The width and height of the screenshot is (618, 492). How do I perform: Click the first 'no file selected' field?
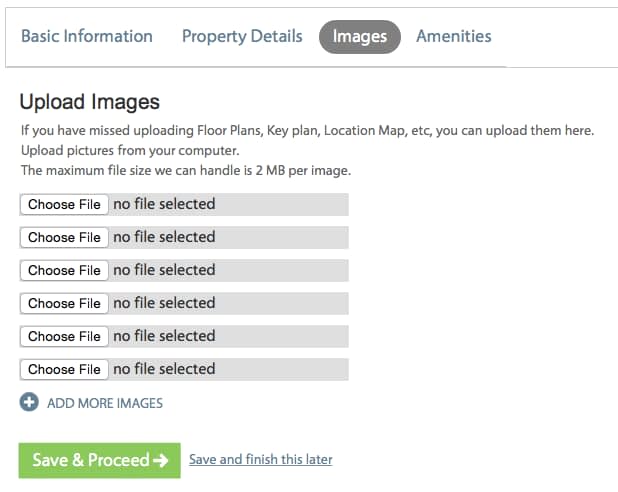tap(184, 205)
